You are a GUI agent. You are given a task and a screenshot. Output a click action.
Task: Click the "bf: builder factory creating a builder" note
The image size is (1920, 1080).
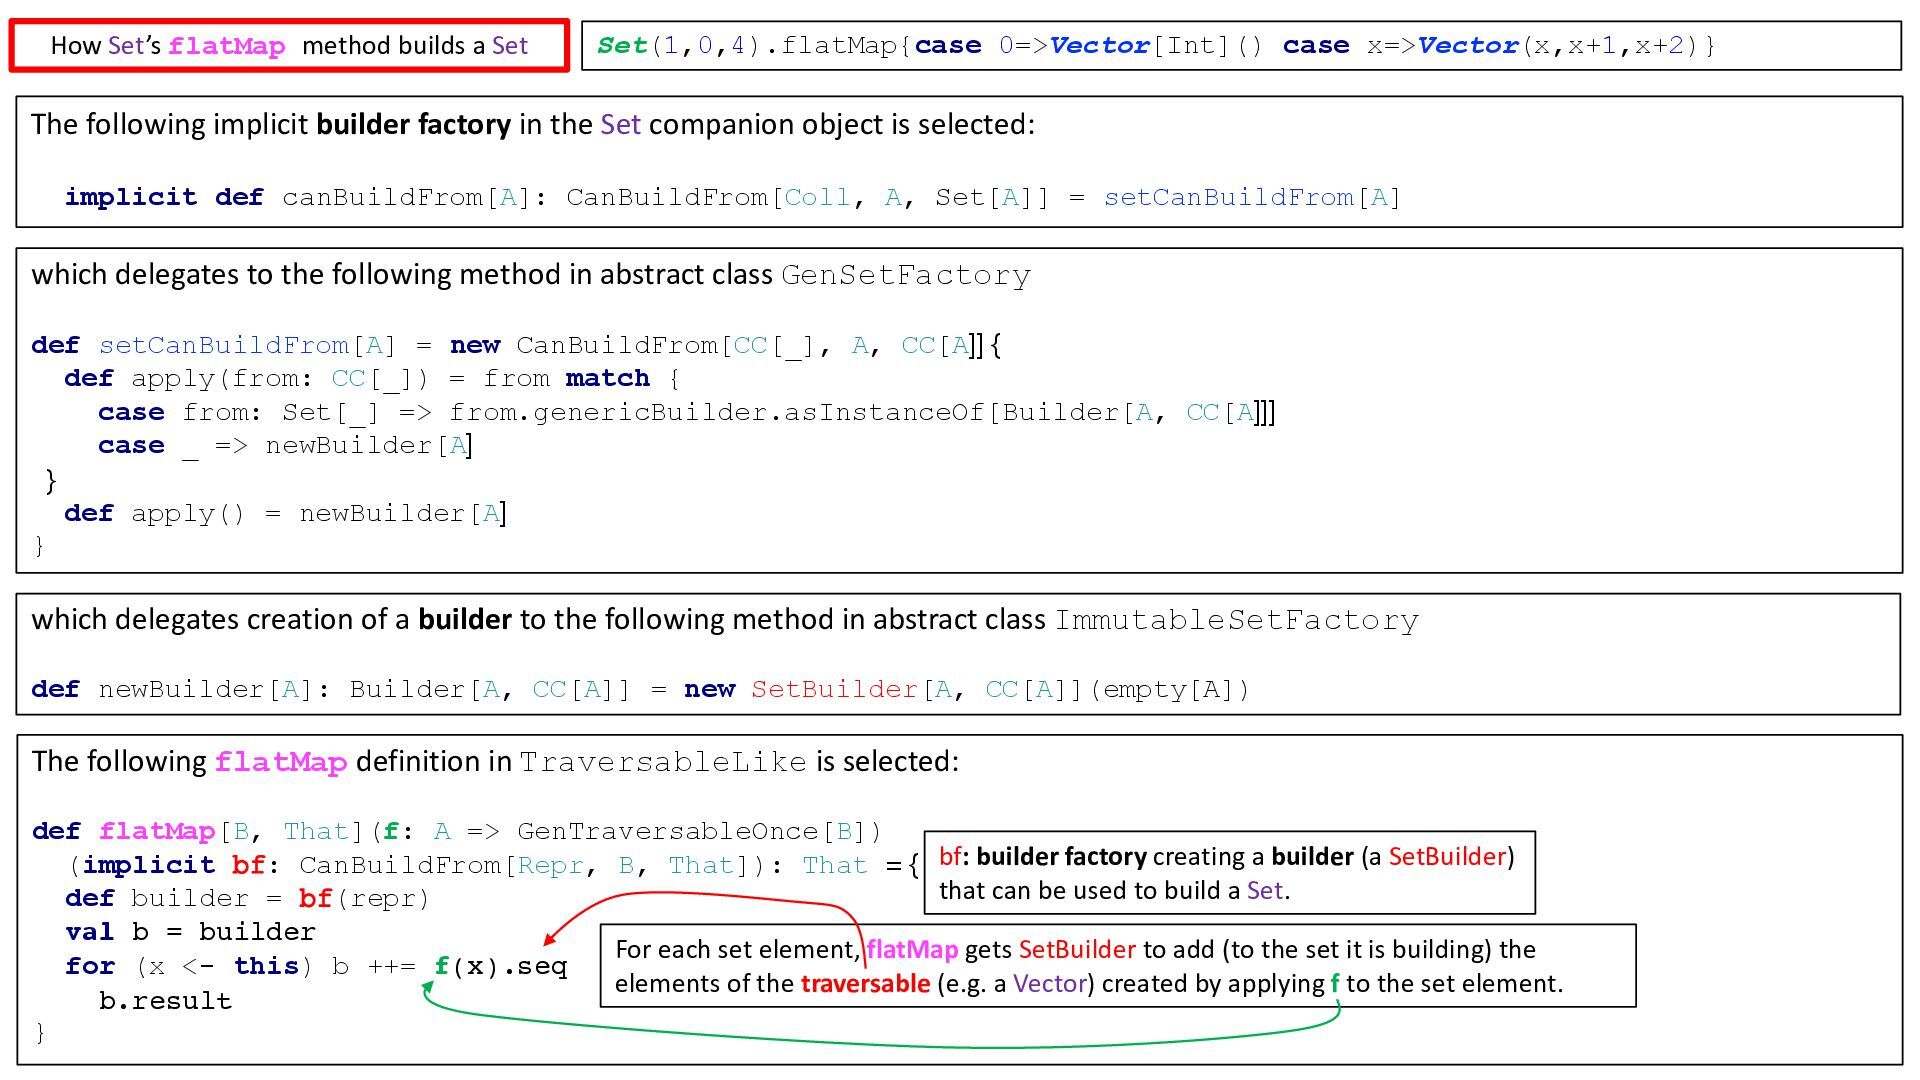tap(1229, 873)
